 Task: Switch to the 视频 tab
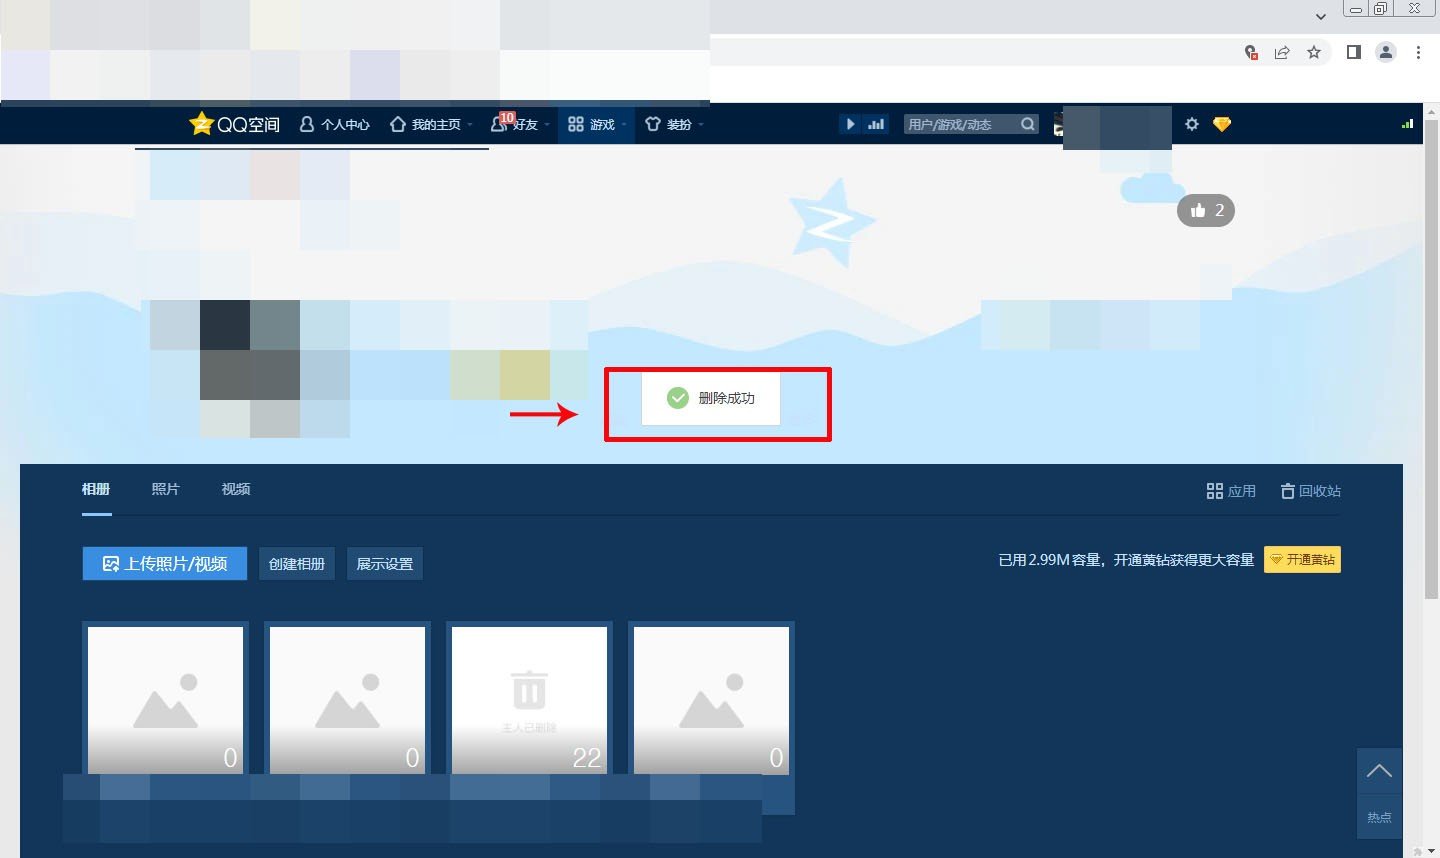point(235,489)
